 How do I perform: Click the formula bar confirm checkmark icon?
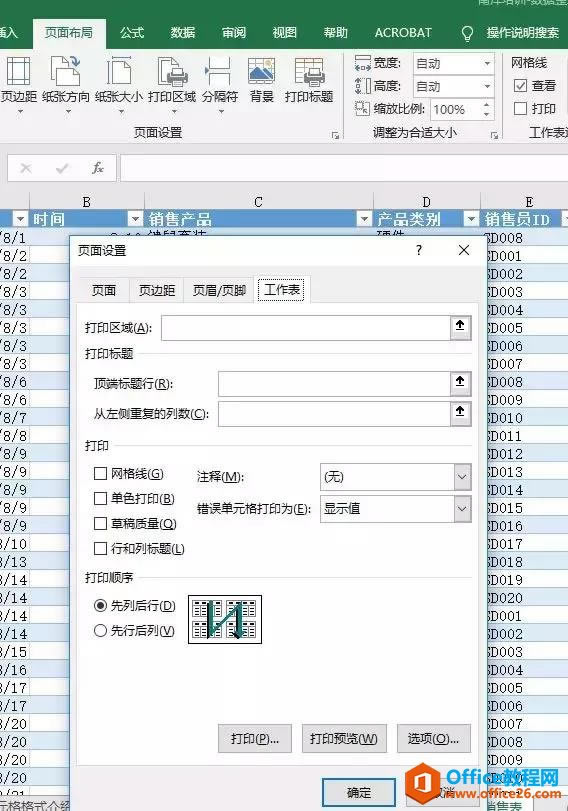pyautogui.click(x=62, y=168)
